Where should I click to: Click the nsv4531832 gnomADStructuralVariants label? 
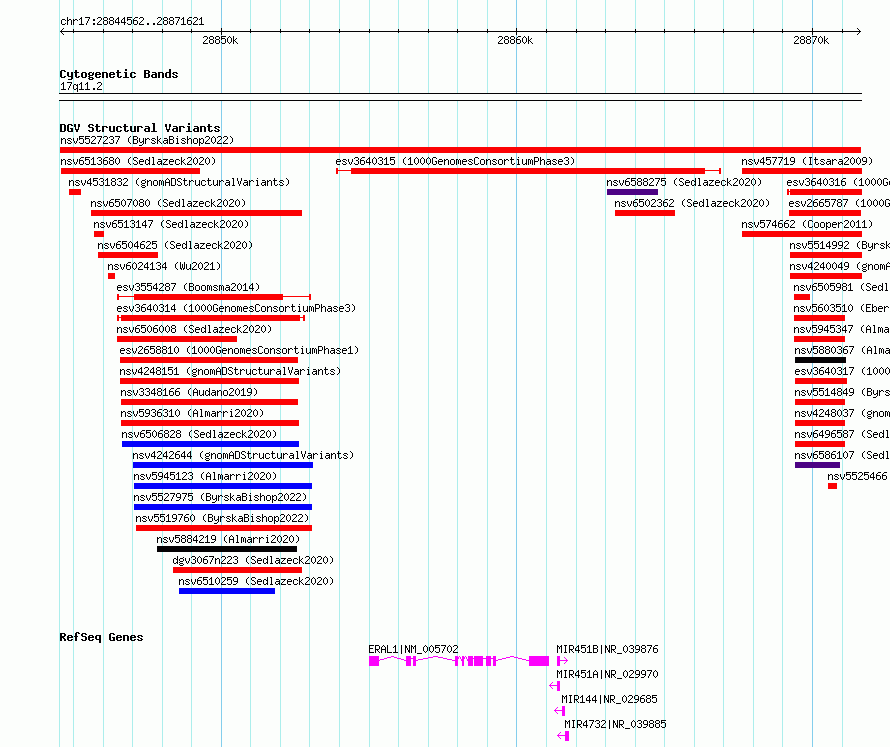point(179,182)
